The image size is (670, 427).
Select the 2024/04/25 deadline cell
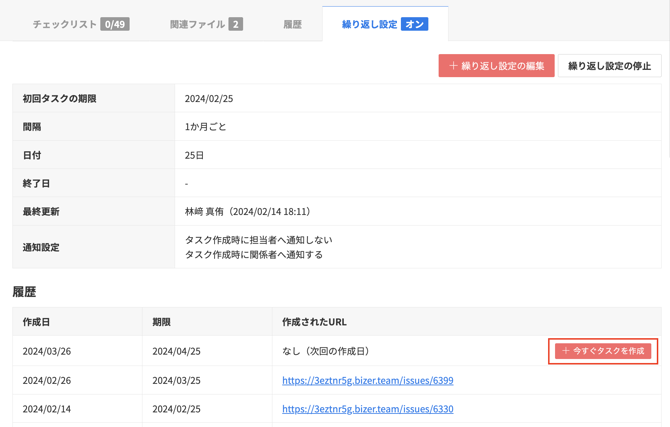click(176, 351)
